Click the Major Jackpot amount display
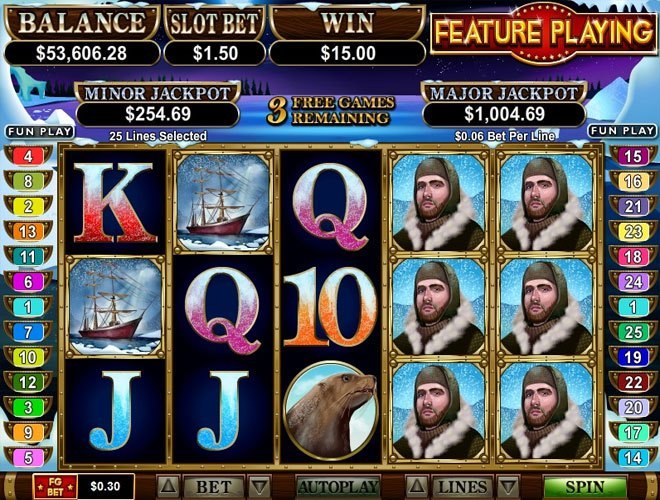Screen dimensions: 660x500 [x=504, y=114]
